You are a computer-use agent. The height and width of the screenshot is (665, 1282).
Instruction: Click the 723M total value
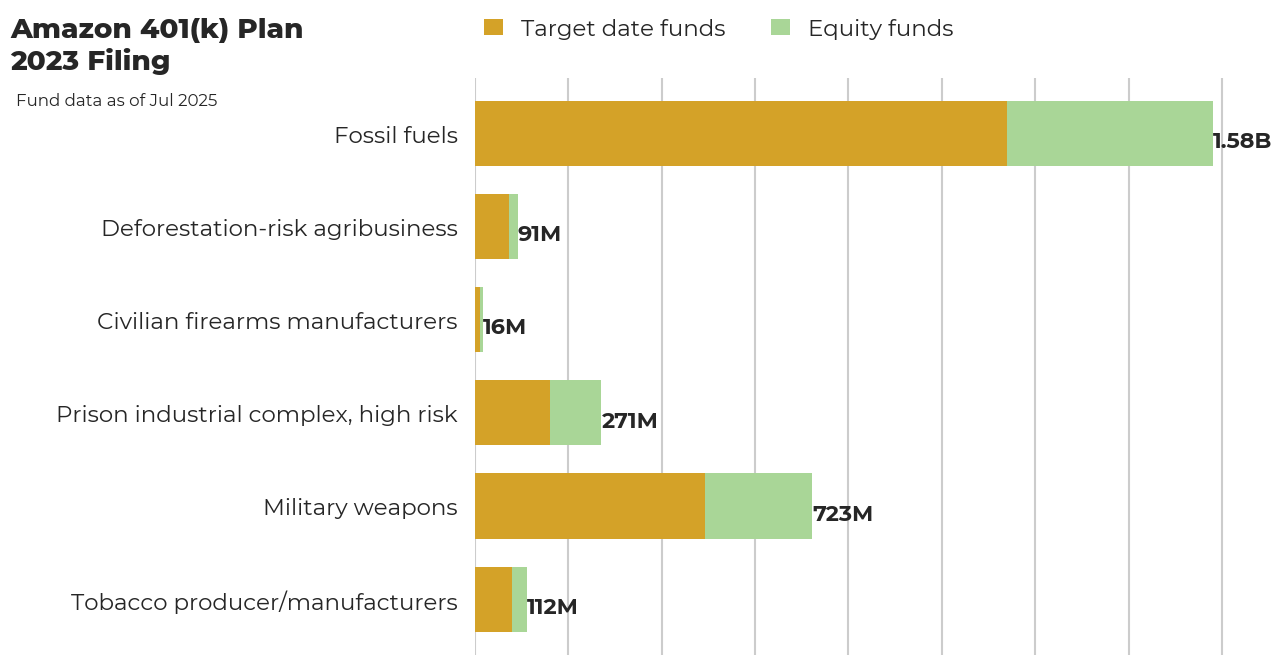tap(843, 514)
